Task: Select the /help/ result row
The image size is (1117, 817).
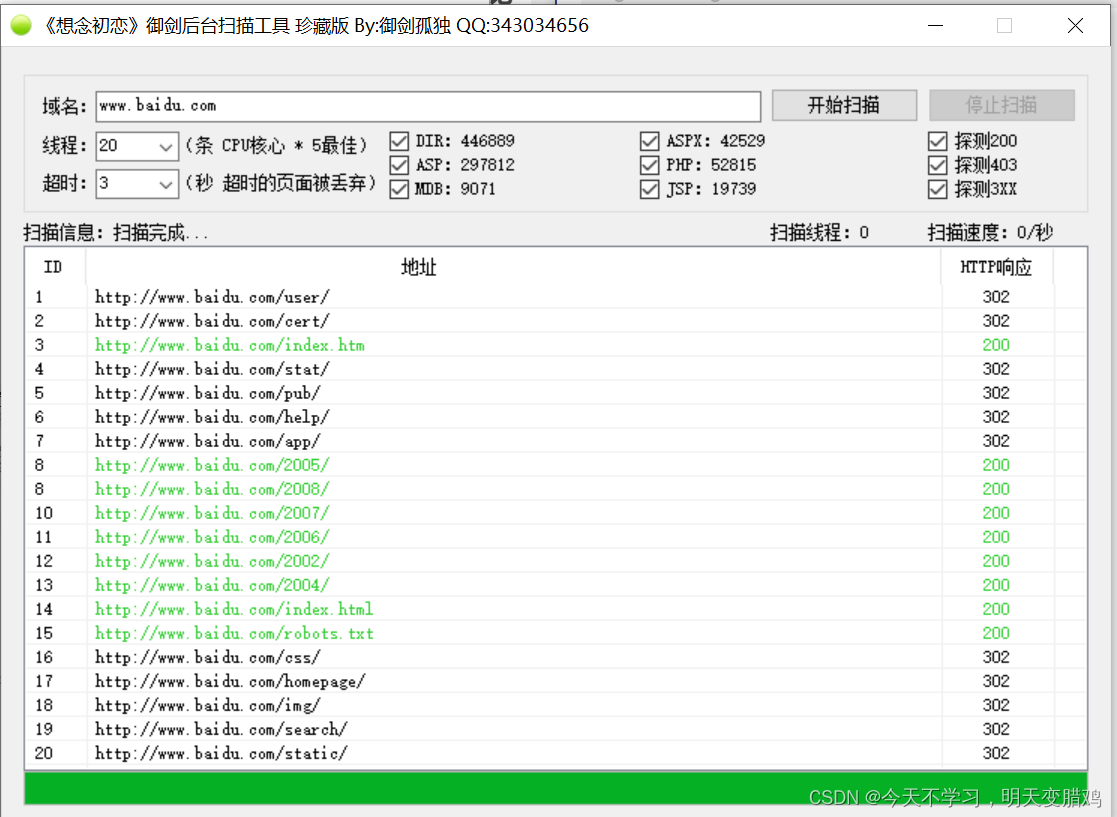Action: click(556, 417)
